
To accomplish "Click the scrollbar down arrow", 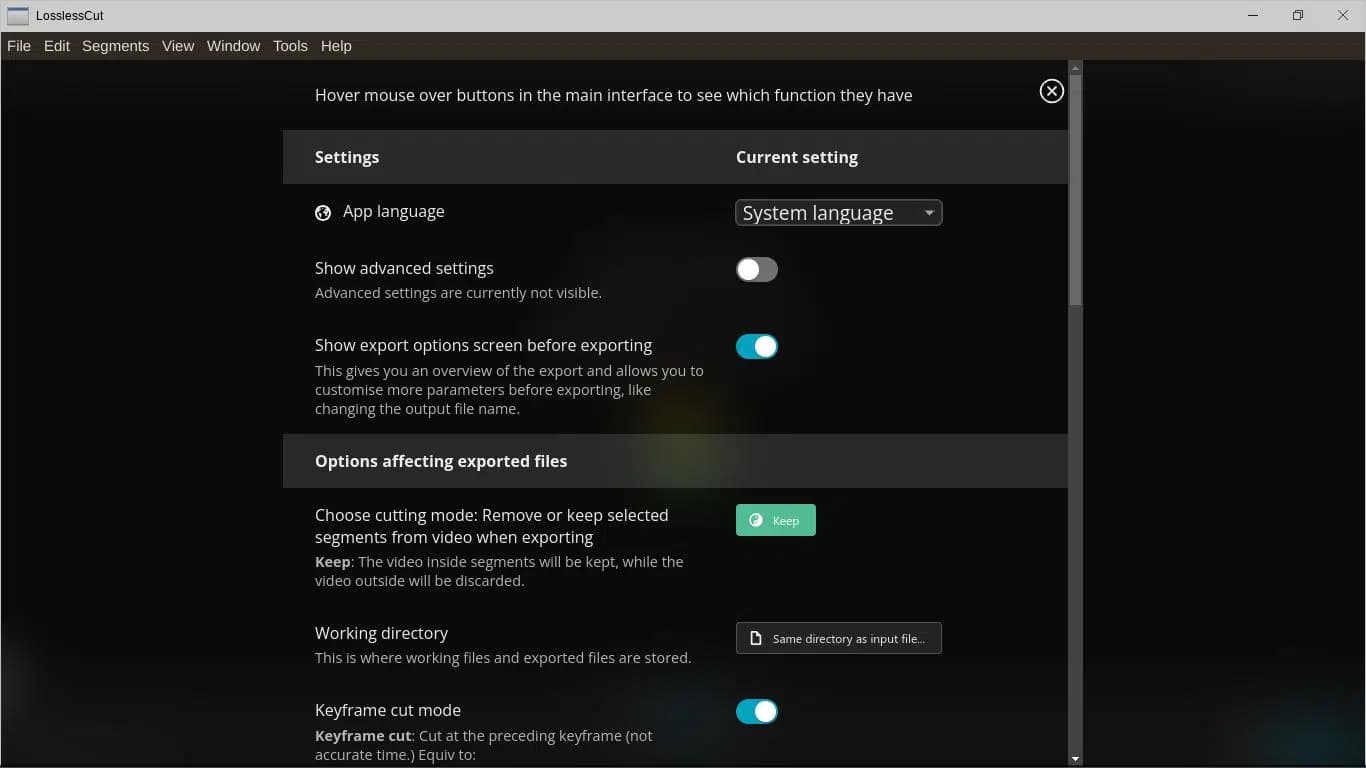I will coord(1075,759).
